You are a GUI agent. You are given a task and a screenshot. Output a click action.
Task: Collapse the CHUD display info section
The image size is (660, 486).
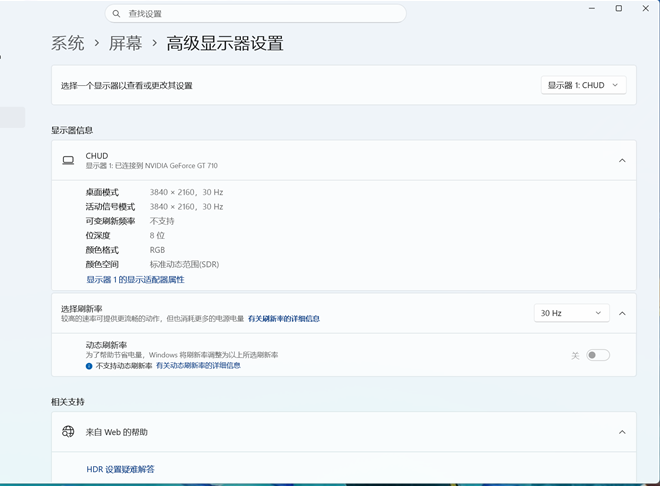(622, 160)
